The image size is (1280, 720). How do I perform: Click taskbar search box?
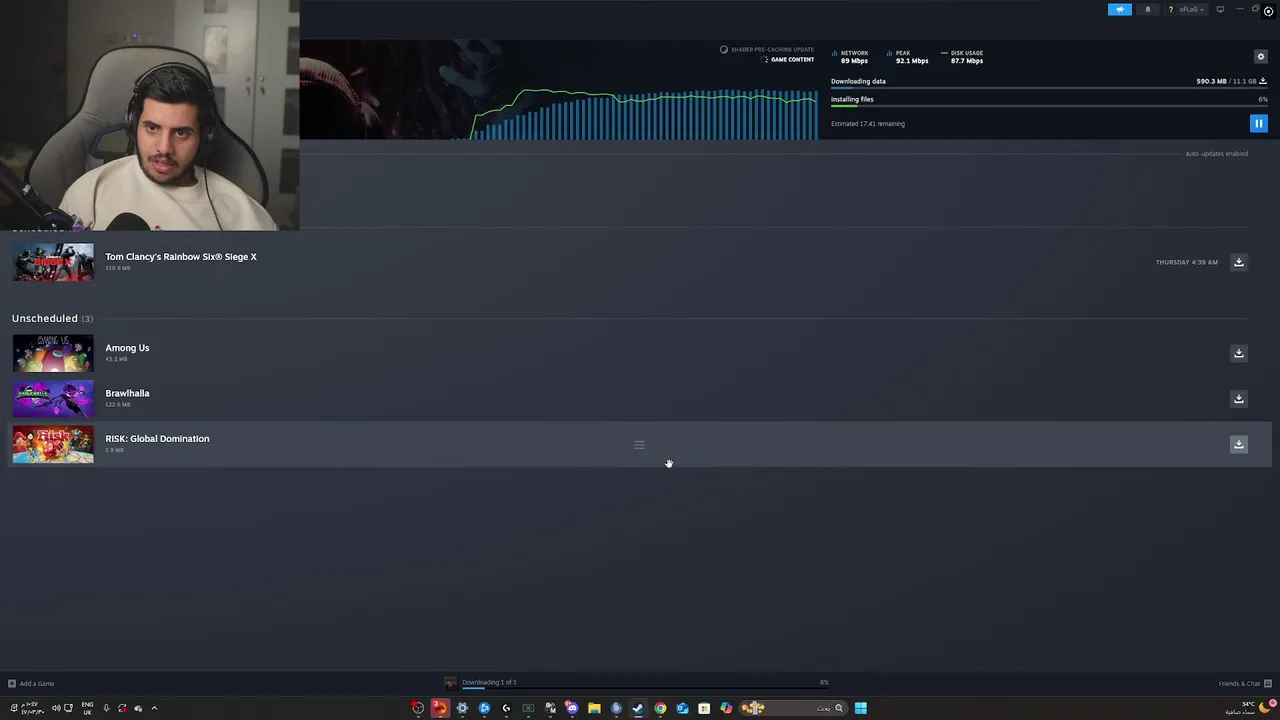coord(795,708)
